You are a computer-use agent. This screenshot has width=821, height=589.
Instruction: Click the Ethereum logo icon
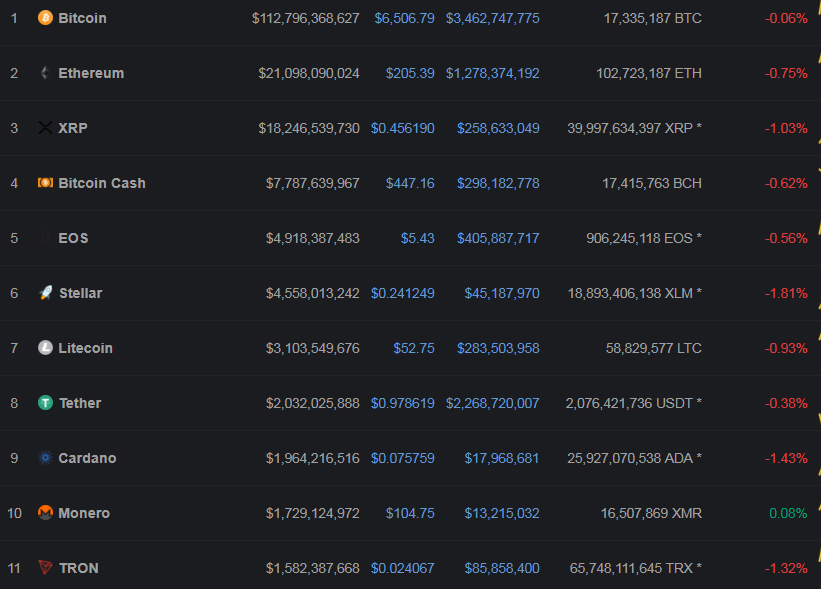click(45, 73)
